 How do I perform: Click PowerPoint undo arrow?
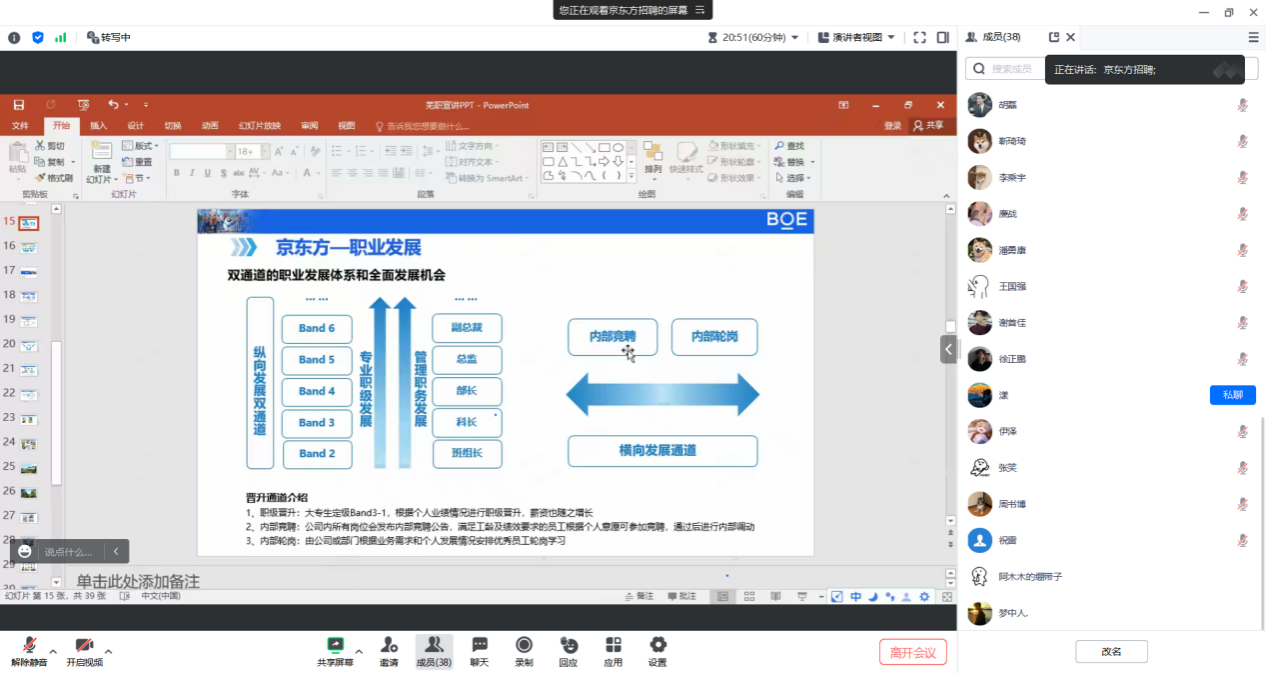click(113, 105)
